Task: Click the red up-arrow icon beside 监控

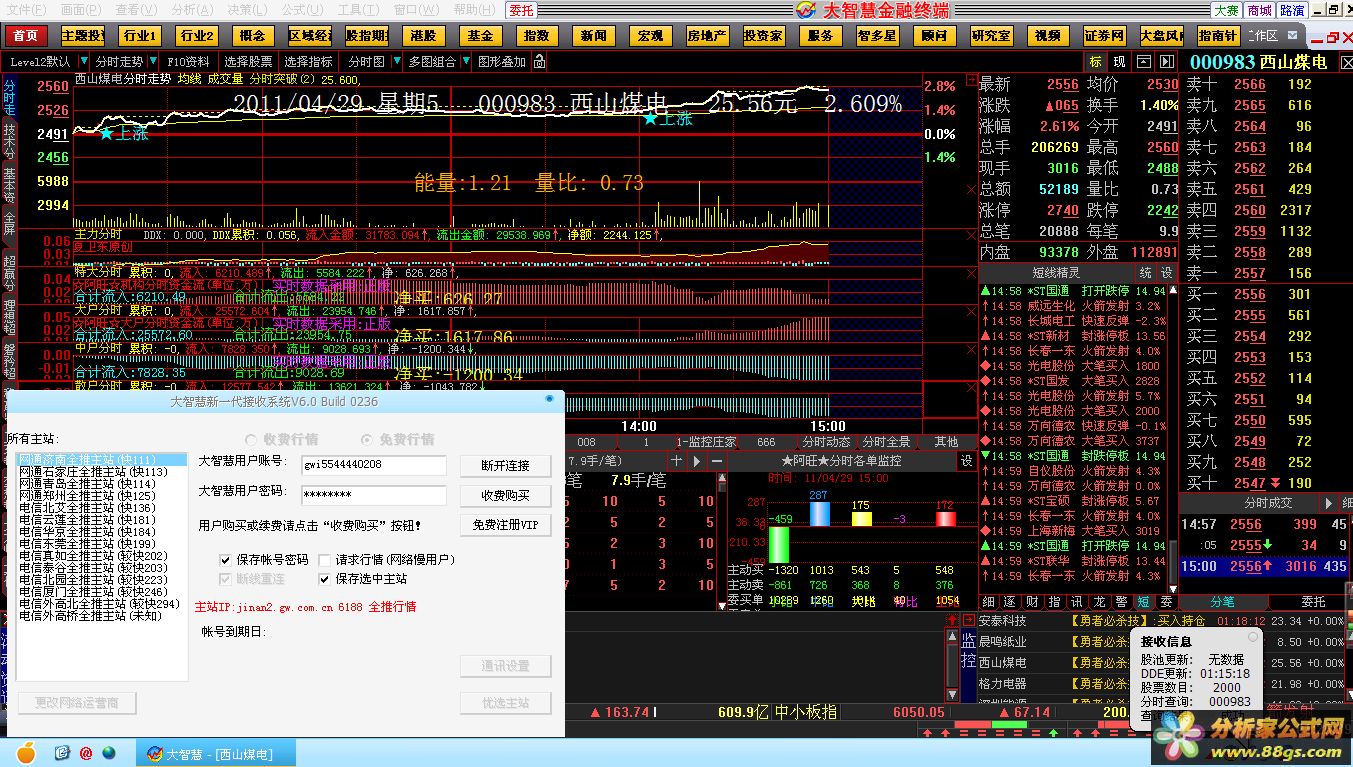Action: 953,621
